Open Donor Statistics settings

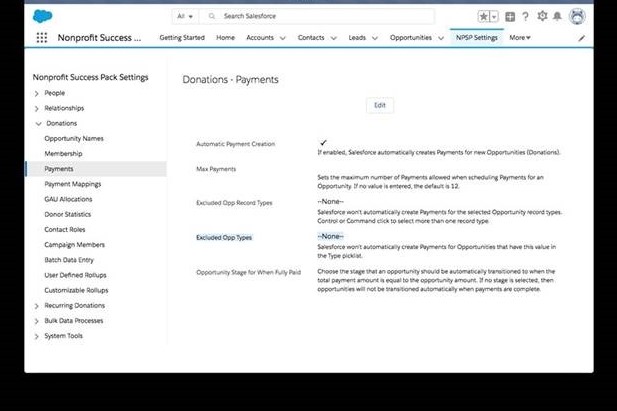pyautogui.click(x=68, y=214)
